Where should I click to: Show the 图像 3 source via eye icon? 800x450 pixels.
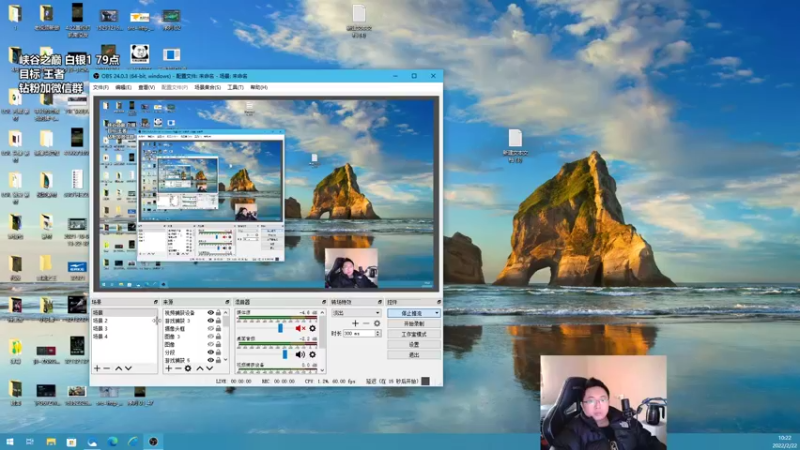click(210, 336)
